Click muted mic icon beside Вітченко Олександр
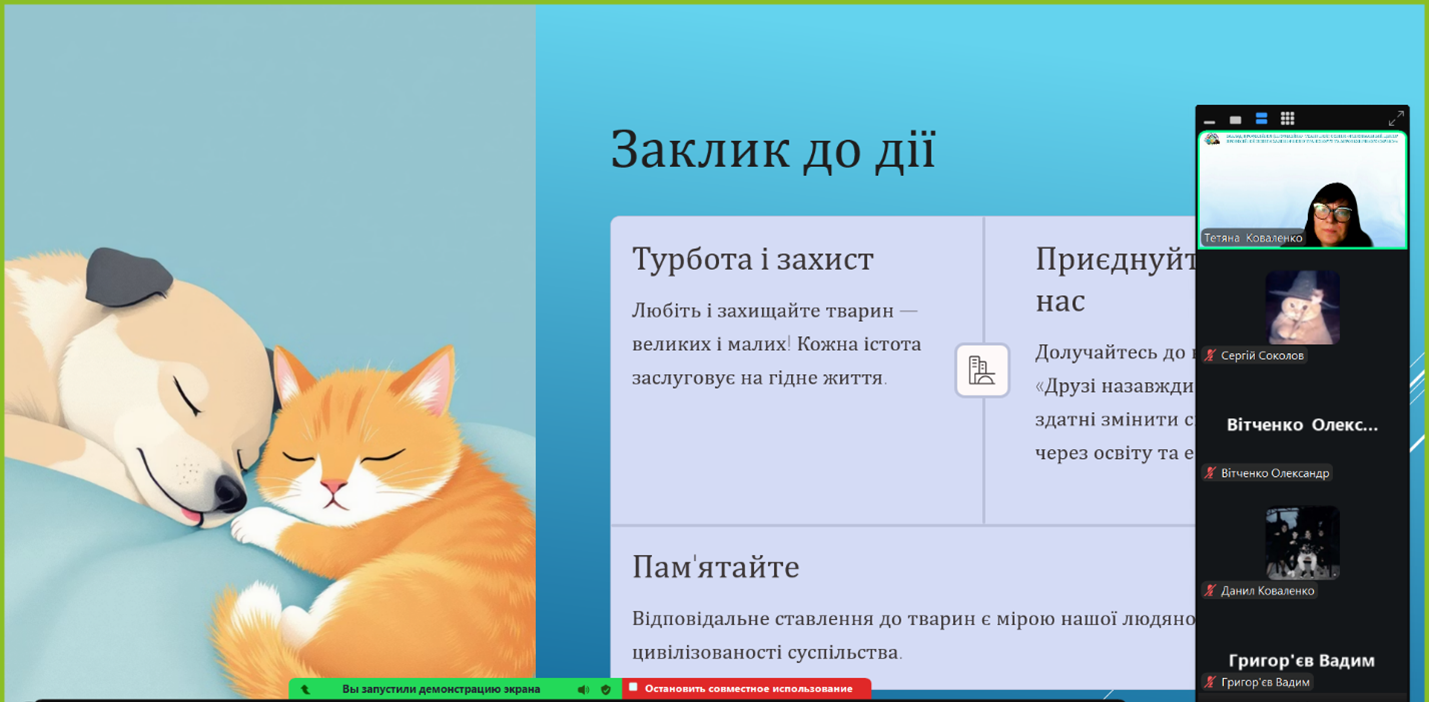 click(x=1211, y=473)
